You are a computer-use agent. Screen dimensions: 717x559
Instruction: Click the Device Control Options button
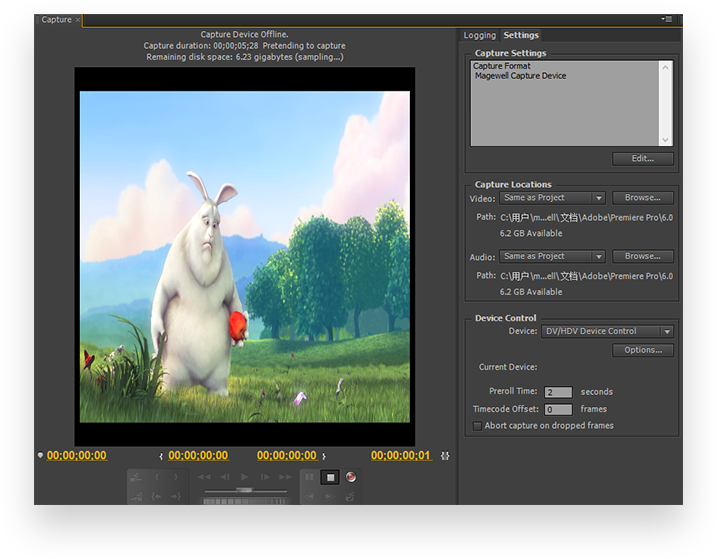click(x=642, y=350)
